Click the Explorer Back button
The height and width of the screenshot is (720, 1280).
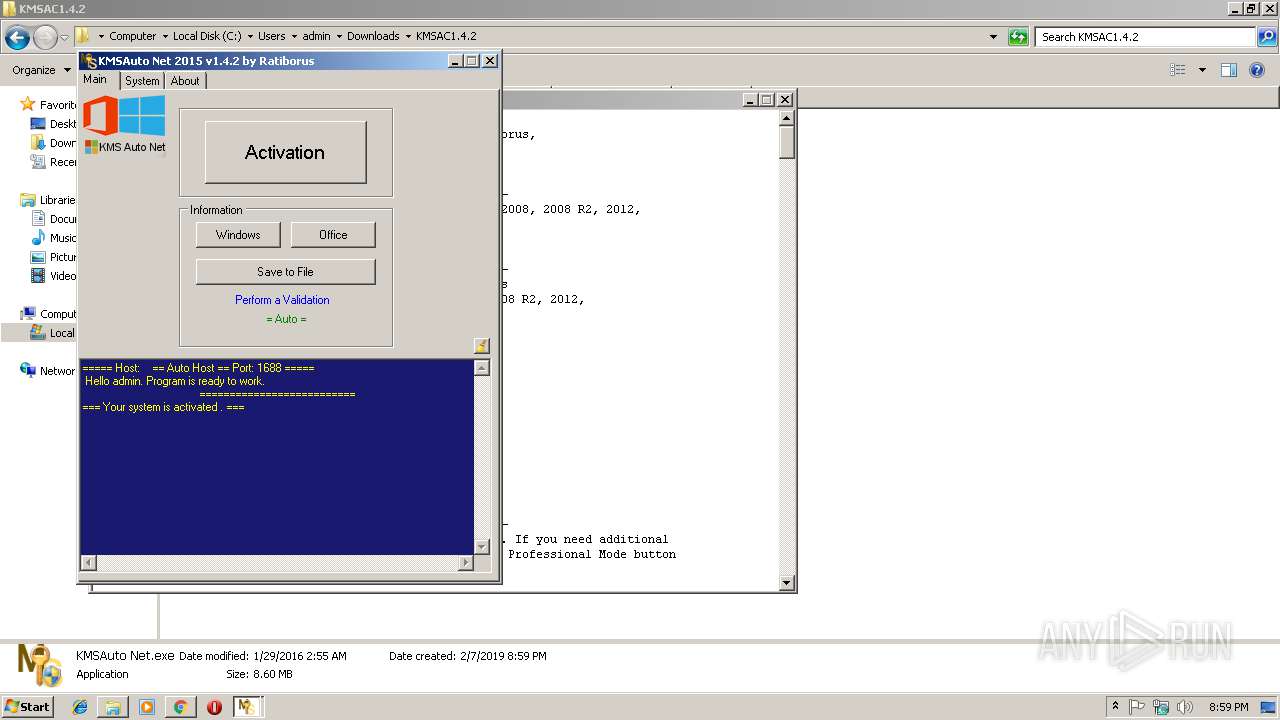pyautogui.click(x=17, y=38)
